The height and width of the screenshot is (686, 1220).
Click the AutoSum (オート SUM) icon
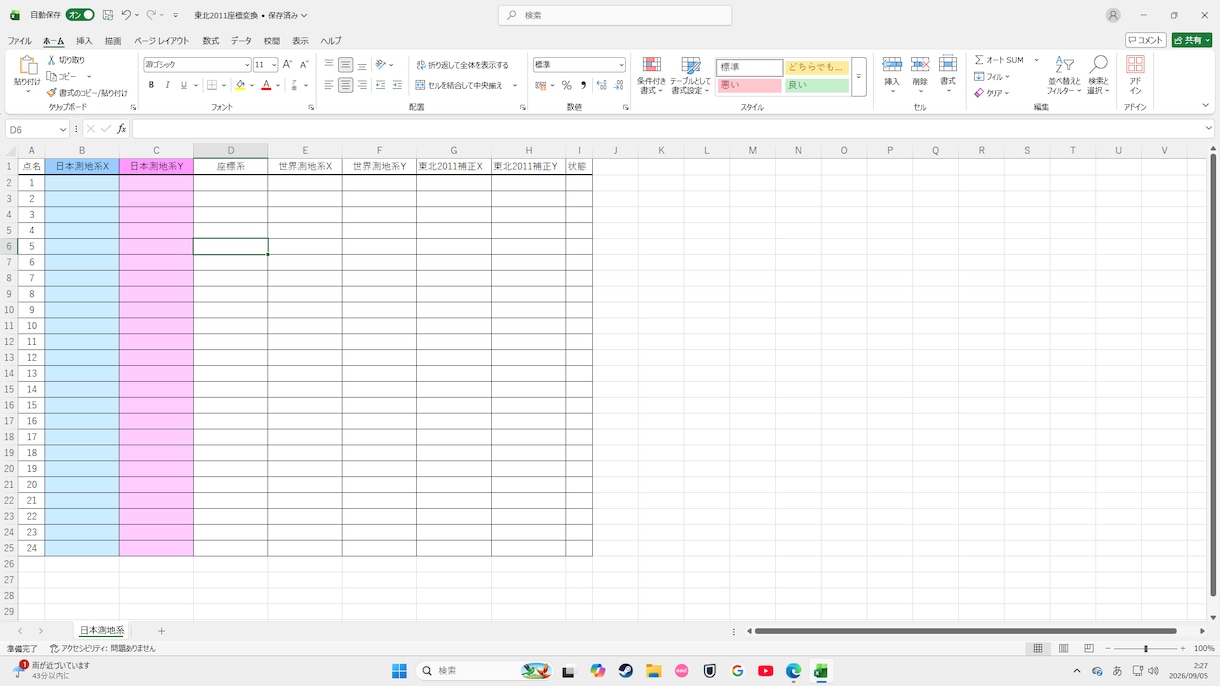click(980, 60)
